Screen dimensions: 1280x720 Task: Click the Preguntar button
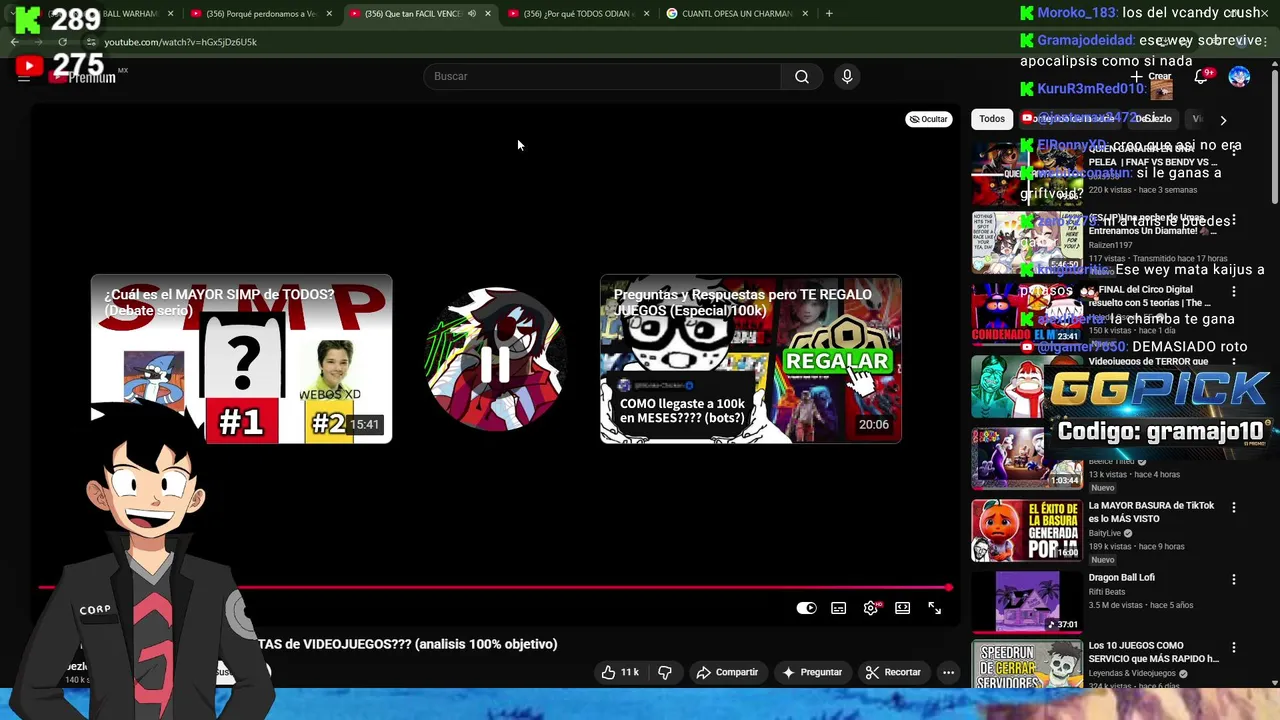tap(812, 672)
